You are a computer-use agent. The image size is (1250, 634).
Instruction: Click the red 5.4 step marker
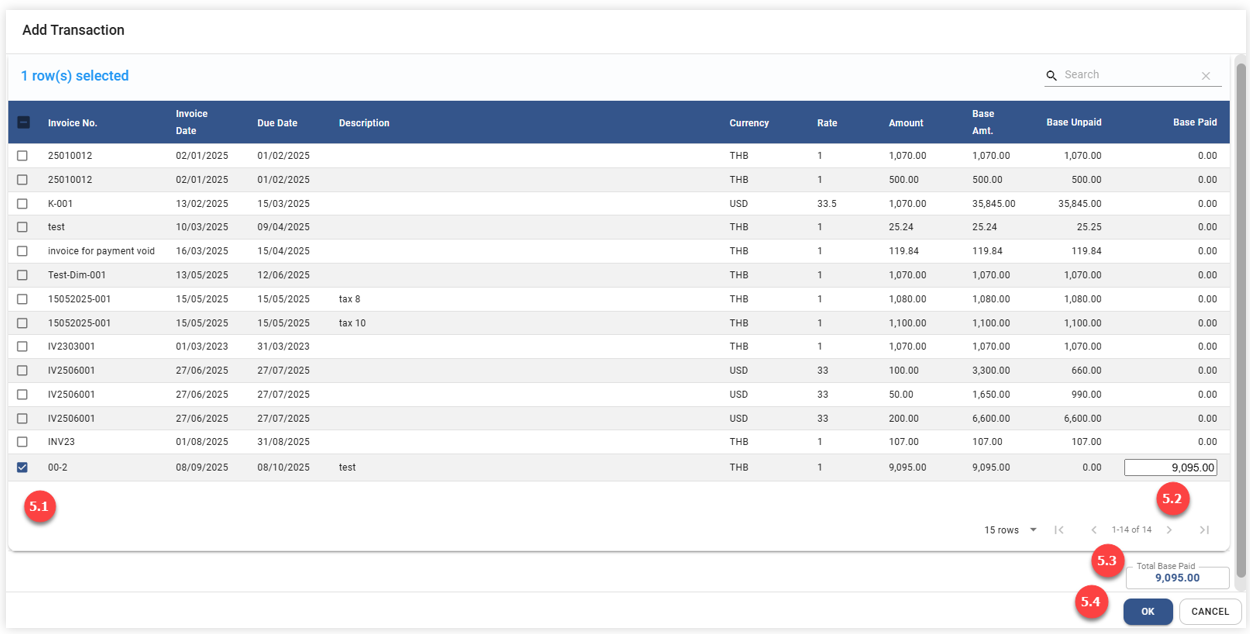coord(1092,603)
